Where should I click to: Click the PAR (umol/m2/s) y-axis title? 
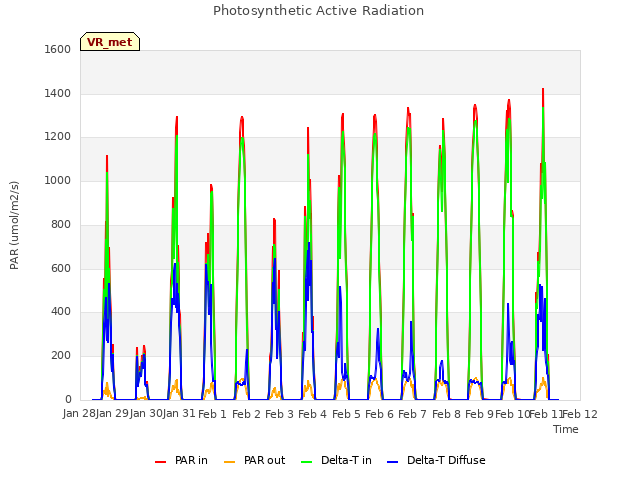[x=14, y=225]
